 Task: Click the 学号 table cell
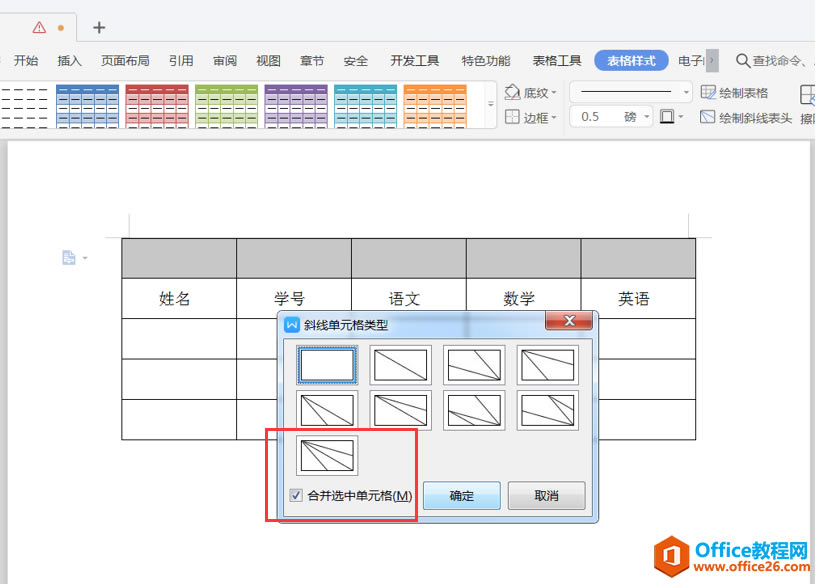tap(294, 299)
